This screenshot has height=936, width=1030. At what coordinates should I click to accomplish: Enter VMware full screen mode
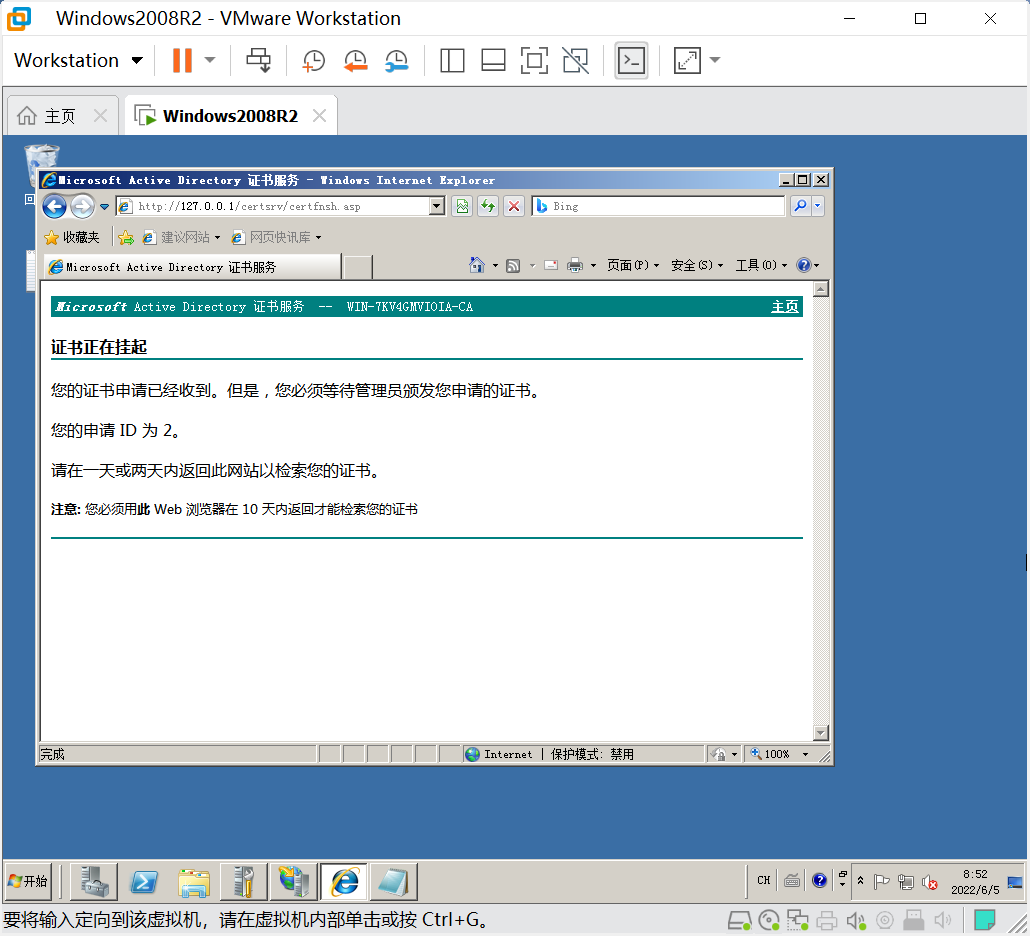point(534,60)
